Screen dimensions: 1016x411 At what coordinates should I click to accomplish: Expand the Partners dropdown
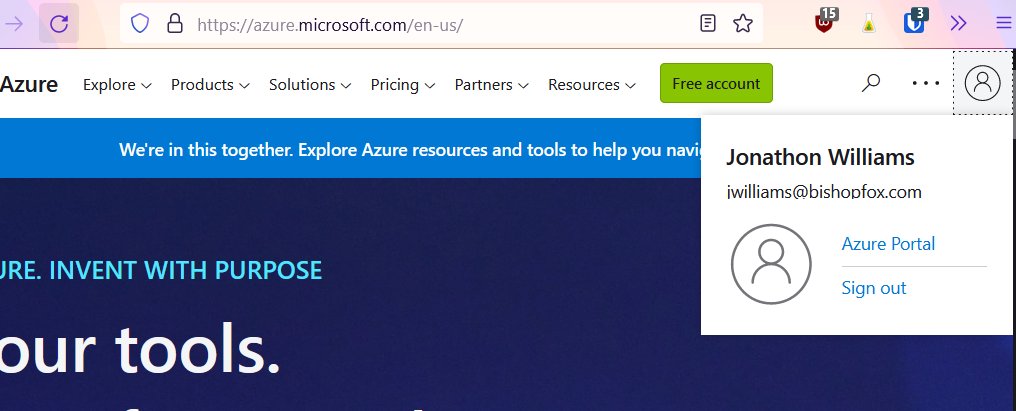tap(491, 84)
